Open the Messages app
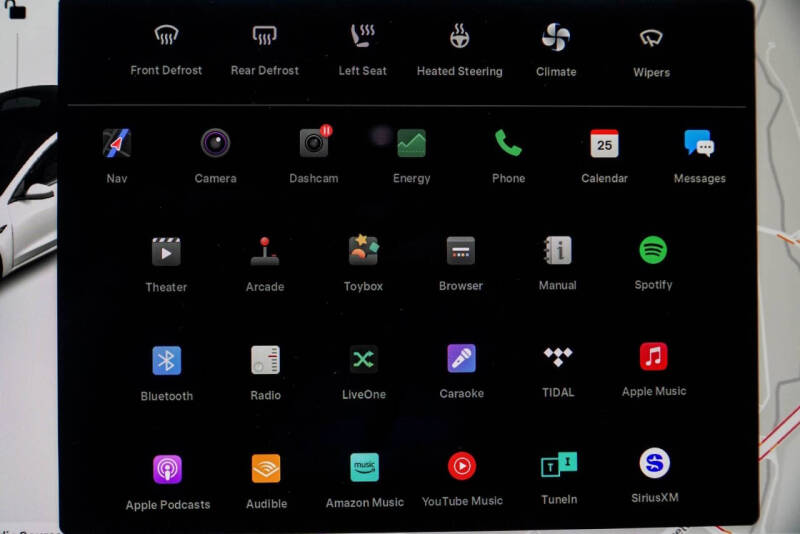This screenshot has height=534, width=800. pyautogui.click(x=699, y=144)
